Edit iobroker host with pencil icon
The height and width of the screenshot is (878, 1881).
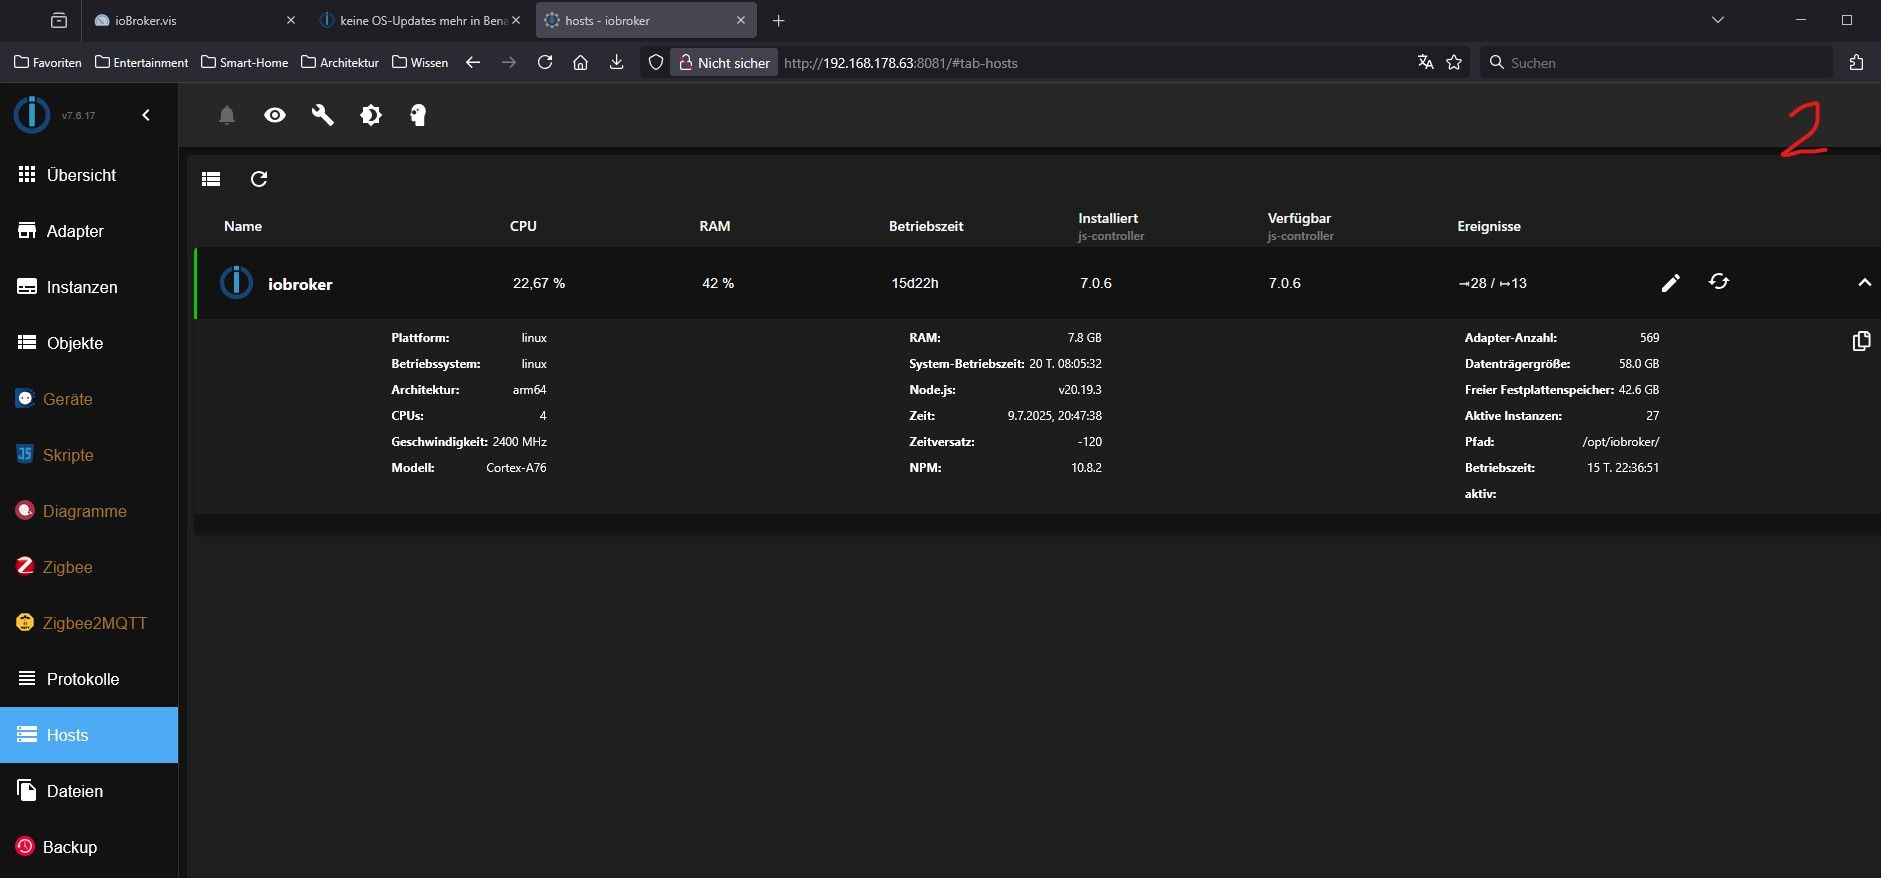(x=1670, y=283)
